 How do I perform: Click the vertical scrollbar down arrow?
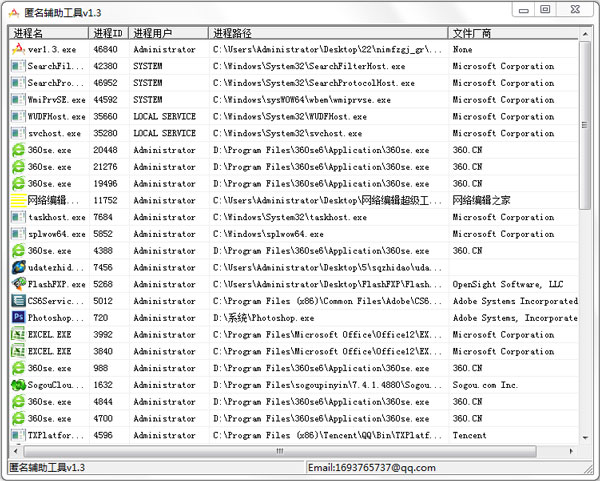(585, 438)
